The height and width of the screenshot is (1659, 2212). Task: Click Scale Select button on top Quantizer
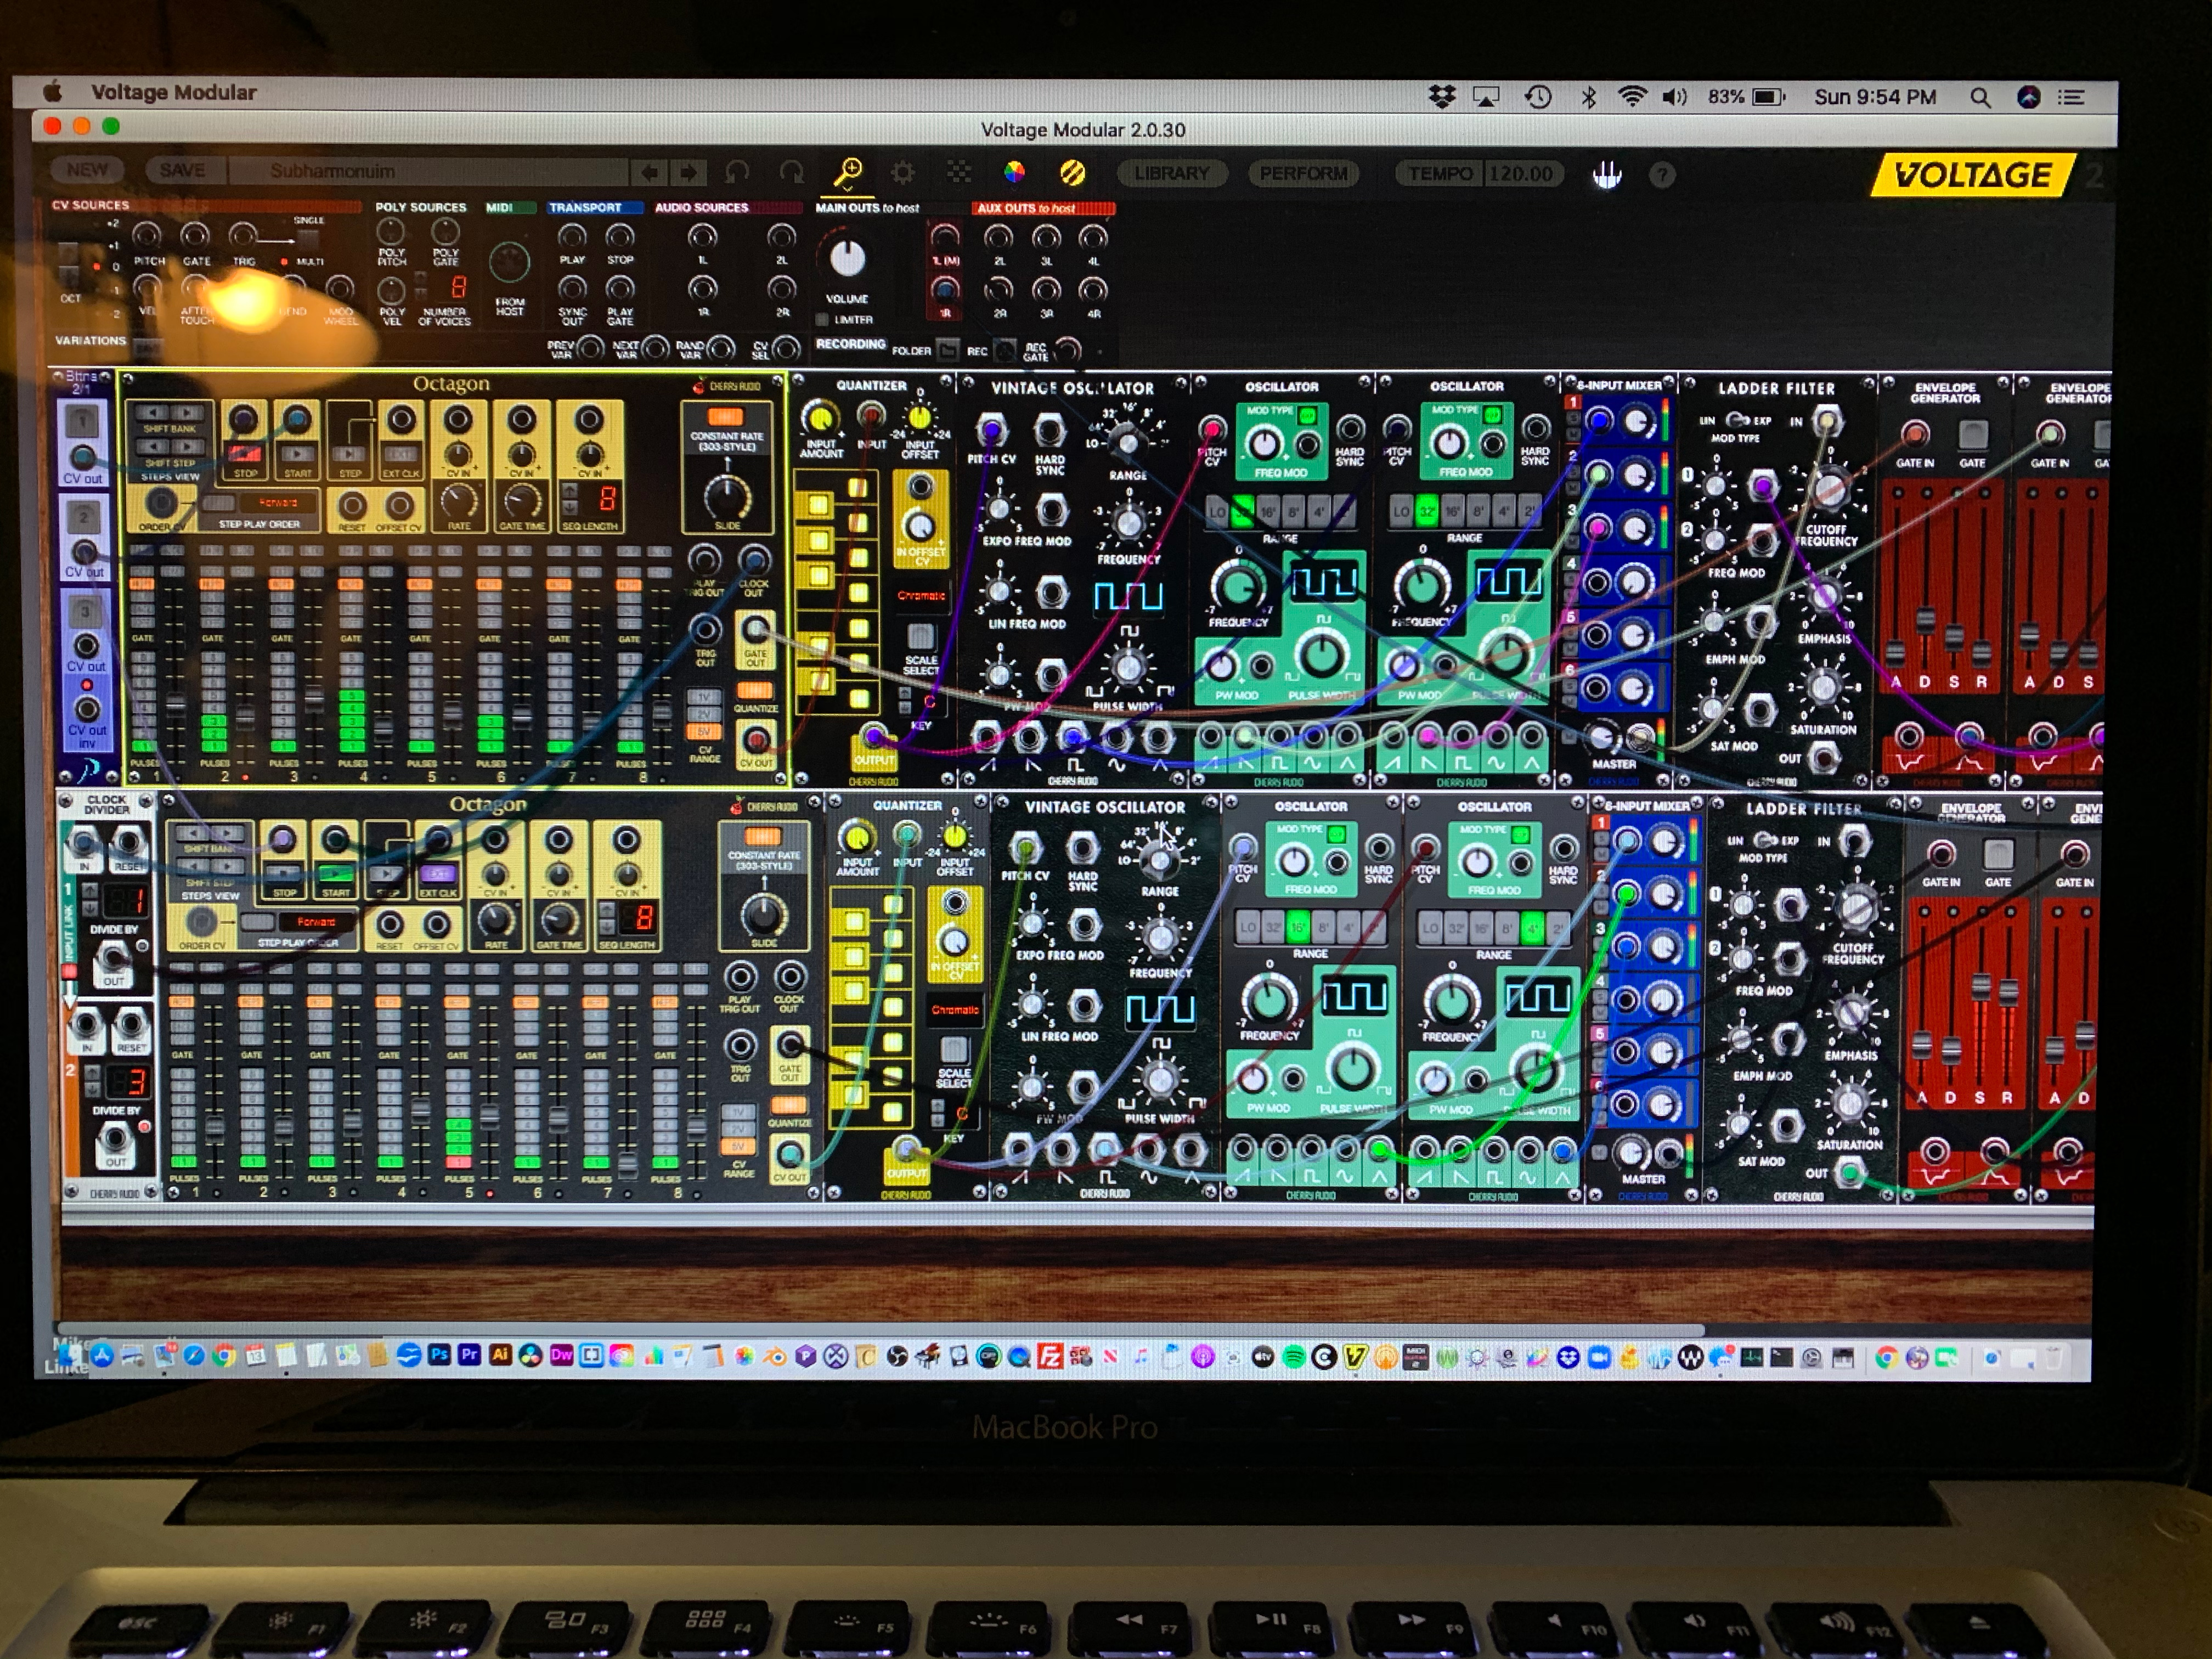(x=920, y=636)
